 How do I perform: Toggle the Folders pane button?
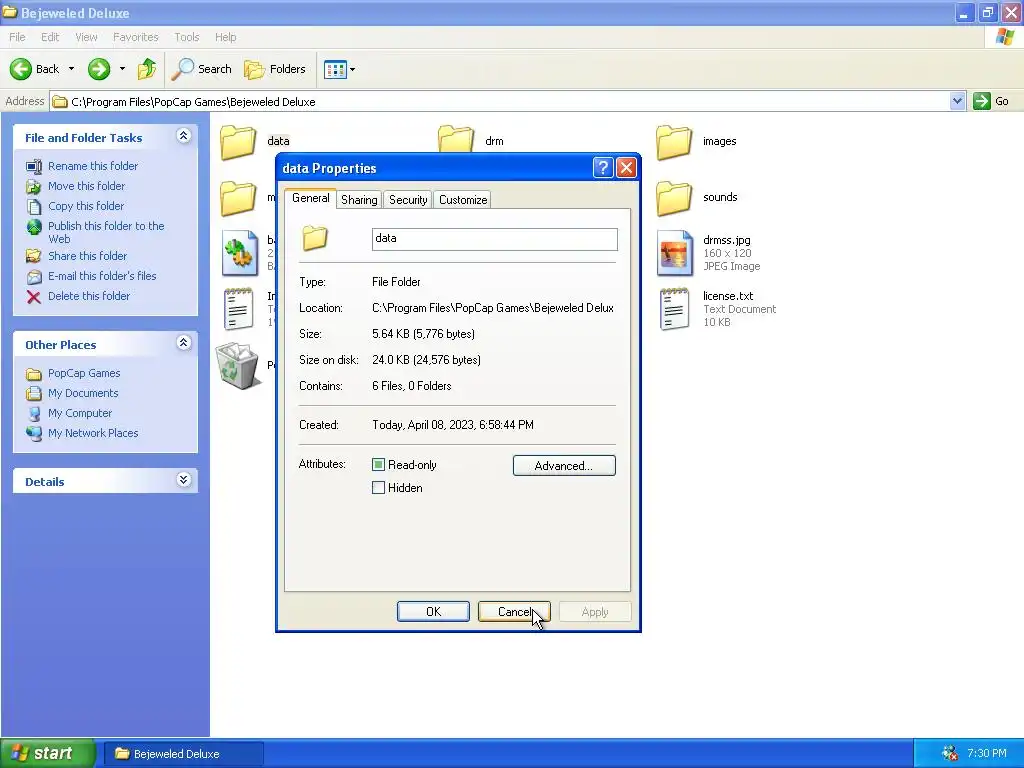275,69
